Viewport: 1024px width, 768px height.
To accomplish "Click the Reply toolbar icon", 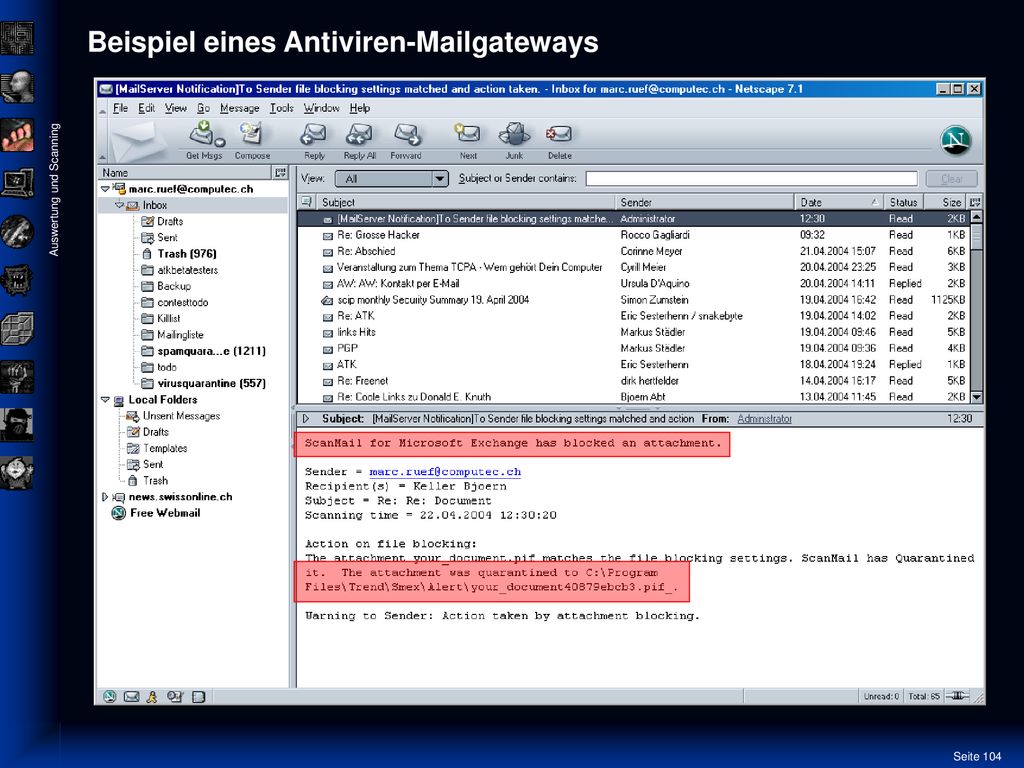I will (x=314, y=140).
